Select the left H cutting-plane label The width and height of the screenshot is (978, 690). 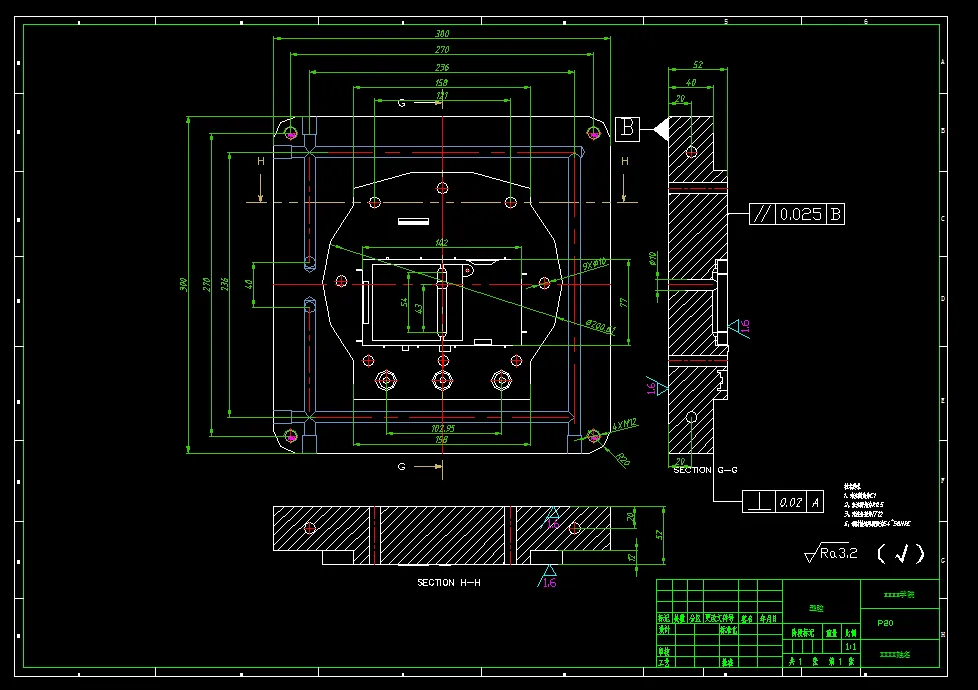pyautogui.click(x=261, y=162)
